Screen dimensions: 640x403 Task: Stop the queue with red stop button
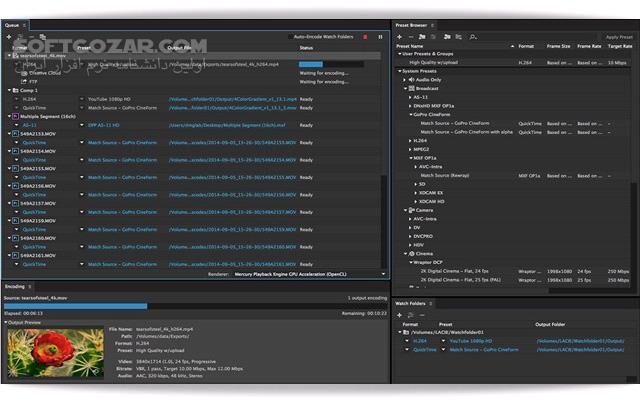tap(365, 37)
